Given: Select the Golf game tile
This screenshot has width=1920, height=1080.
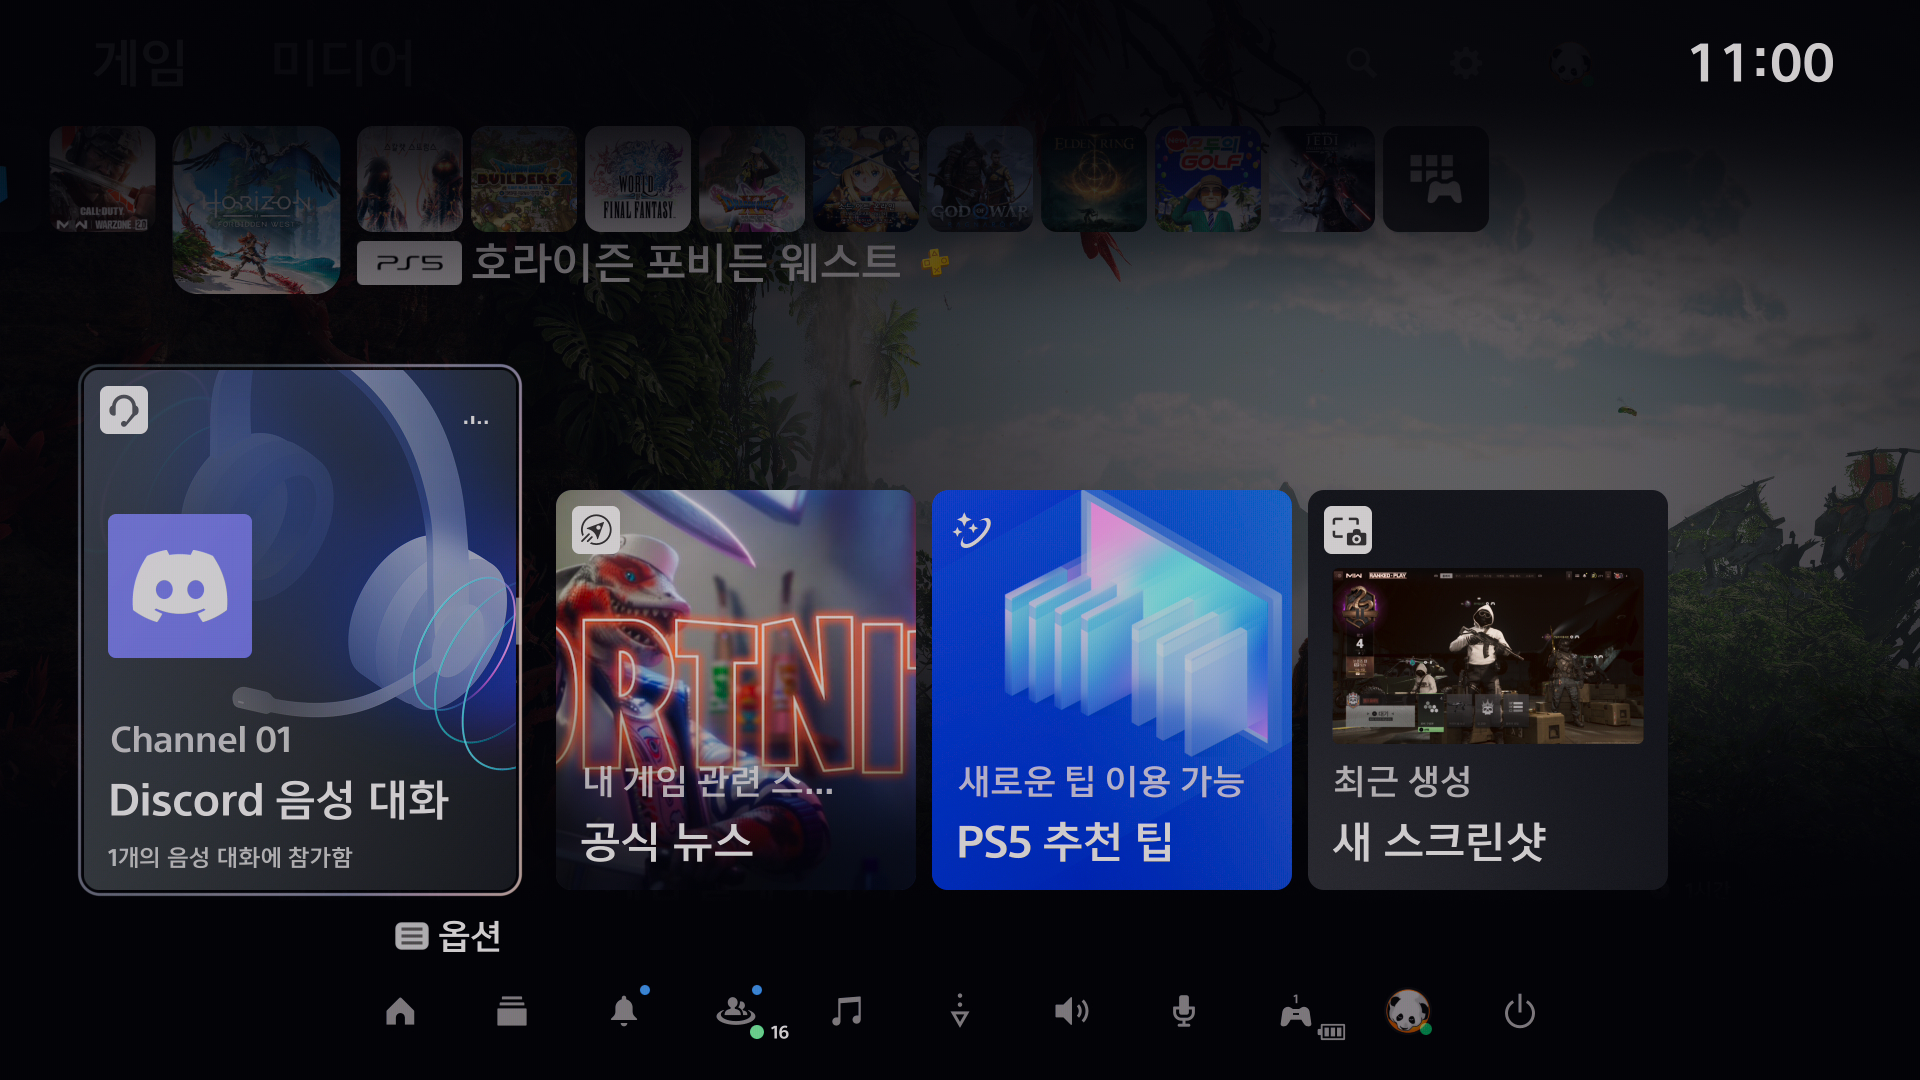Looking at the screenshot, I should point(1208,179).
